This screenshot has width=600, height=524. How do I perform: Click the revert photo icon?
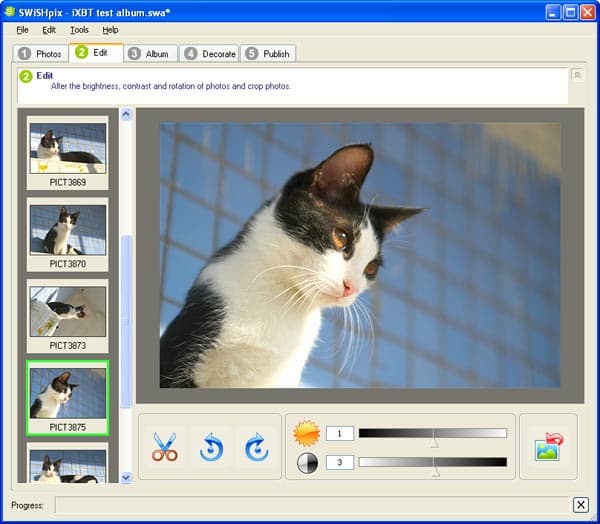click(549, 446)
